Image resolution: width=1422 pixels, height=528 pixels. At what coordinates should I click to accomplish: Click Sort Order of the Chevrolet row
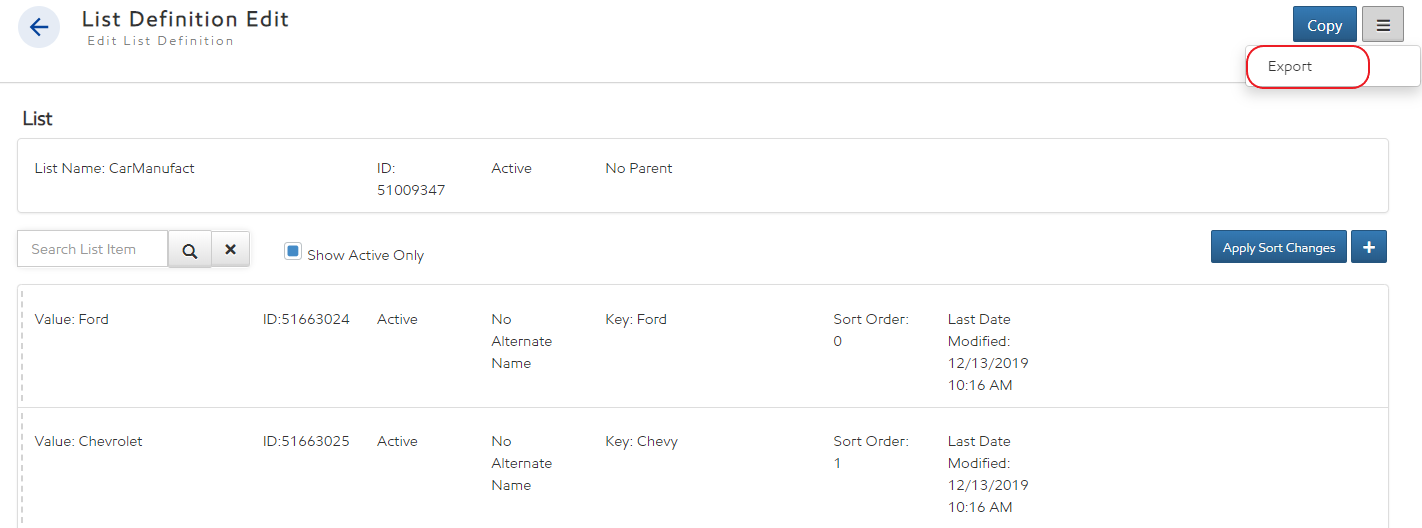click(x=870, y=452)
